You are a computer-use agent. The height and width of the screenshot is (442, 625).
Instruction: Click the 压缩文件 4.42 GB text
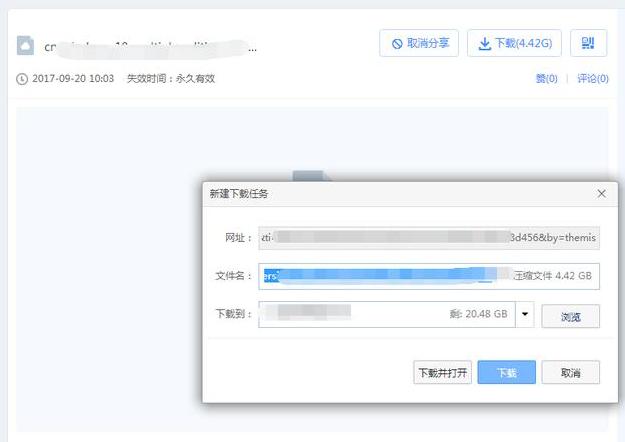pyautogui.click(x=552, y=276)
